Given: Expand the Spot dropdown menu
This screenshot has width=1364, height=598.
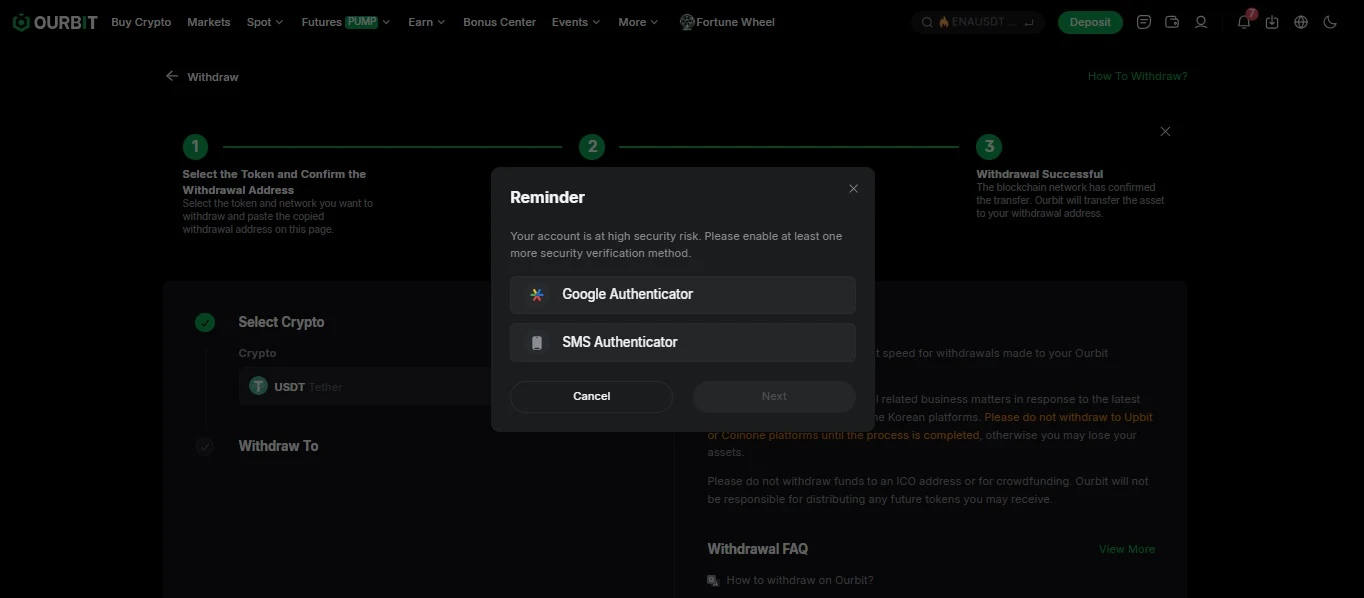Looking at the screenshot, I should click(265, 22).
